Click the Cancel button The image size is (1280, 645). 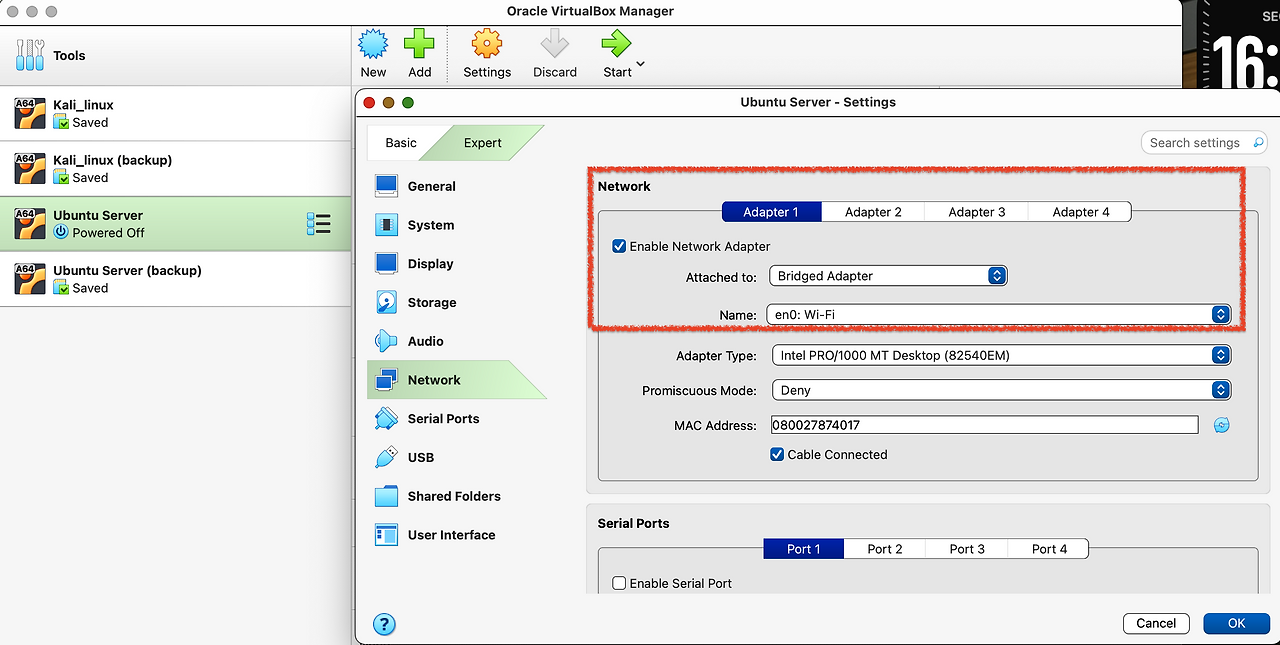click(x=1156, y=623)
